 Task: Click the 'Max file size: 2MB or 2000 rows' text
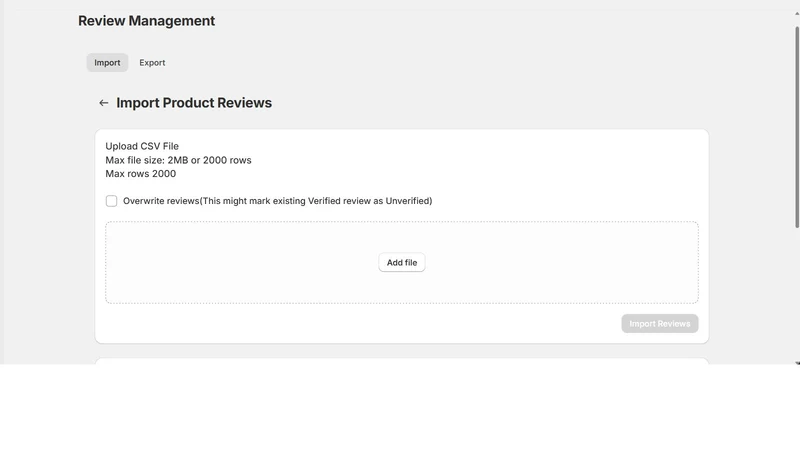tap(178, 160)
